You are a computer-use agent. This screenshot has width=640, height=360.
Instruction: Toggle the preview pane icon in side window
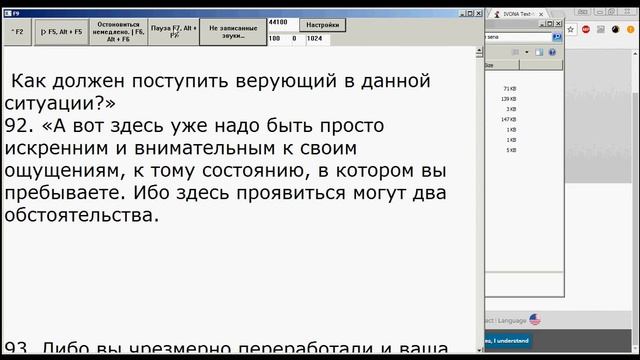[x=539, y=52]
